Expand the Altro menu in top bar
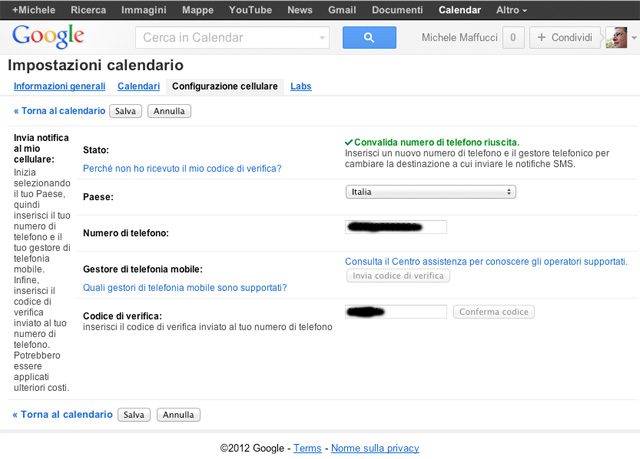 pos(512,9)
